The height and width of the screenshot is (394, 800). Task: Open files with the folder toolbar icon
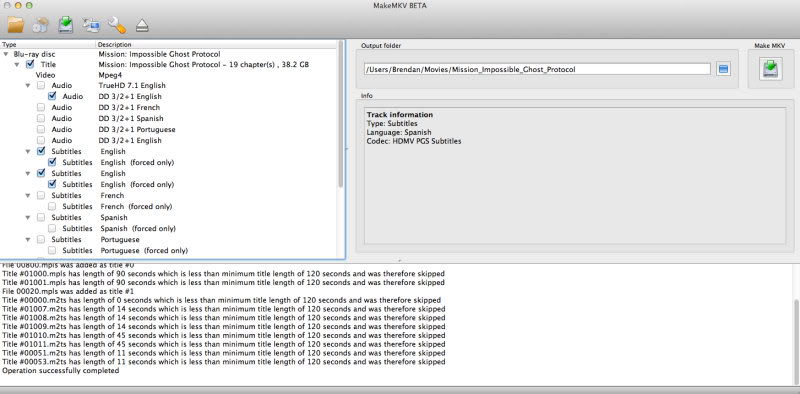tap(16, 24)
